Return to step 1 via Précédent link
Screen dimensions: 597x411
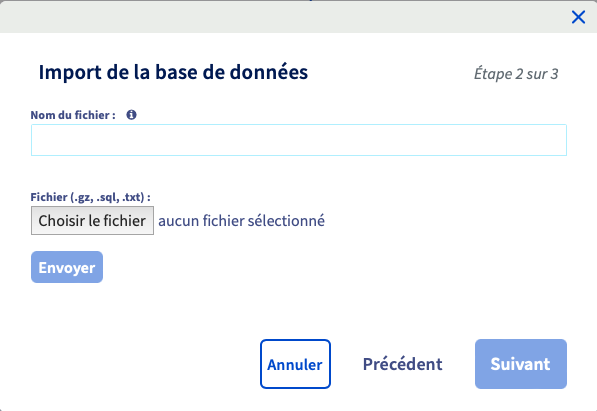(x=402, y=364)
